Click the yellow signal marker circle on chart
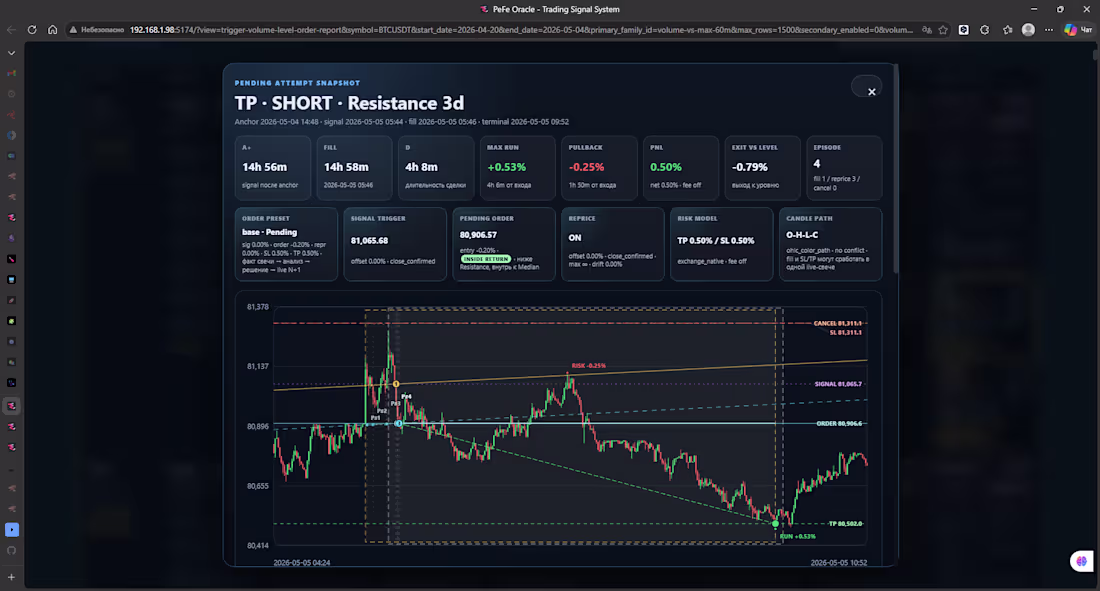Image resolution: width=1100 pixels, height=591 pixels. point(396,384)
